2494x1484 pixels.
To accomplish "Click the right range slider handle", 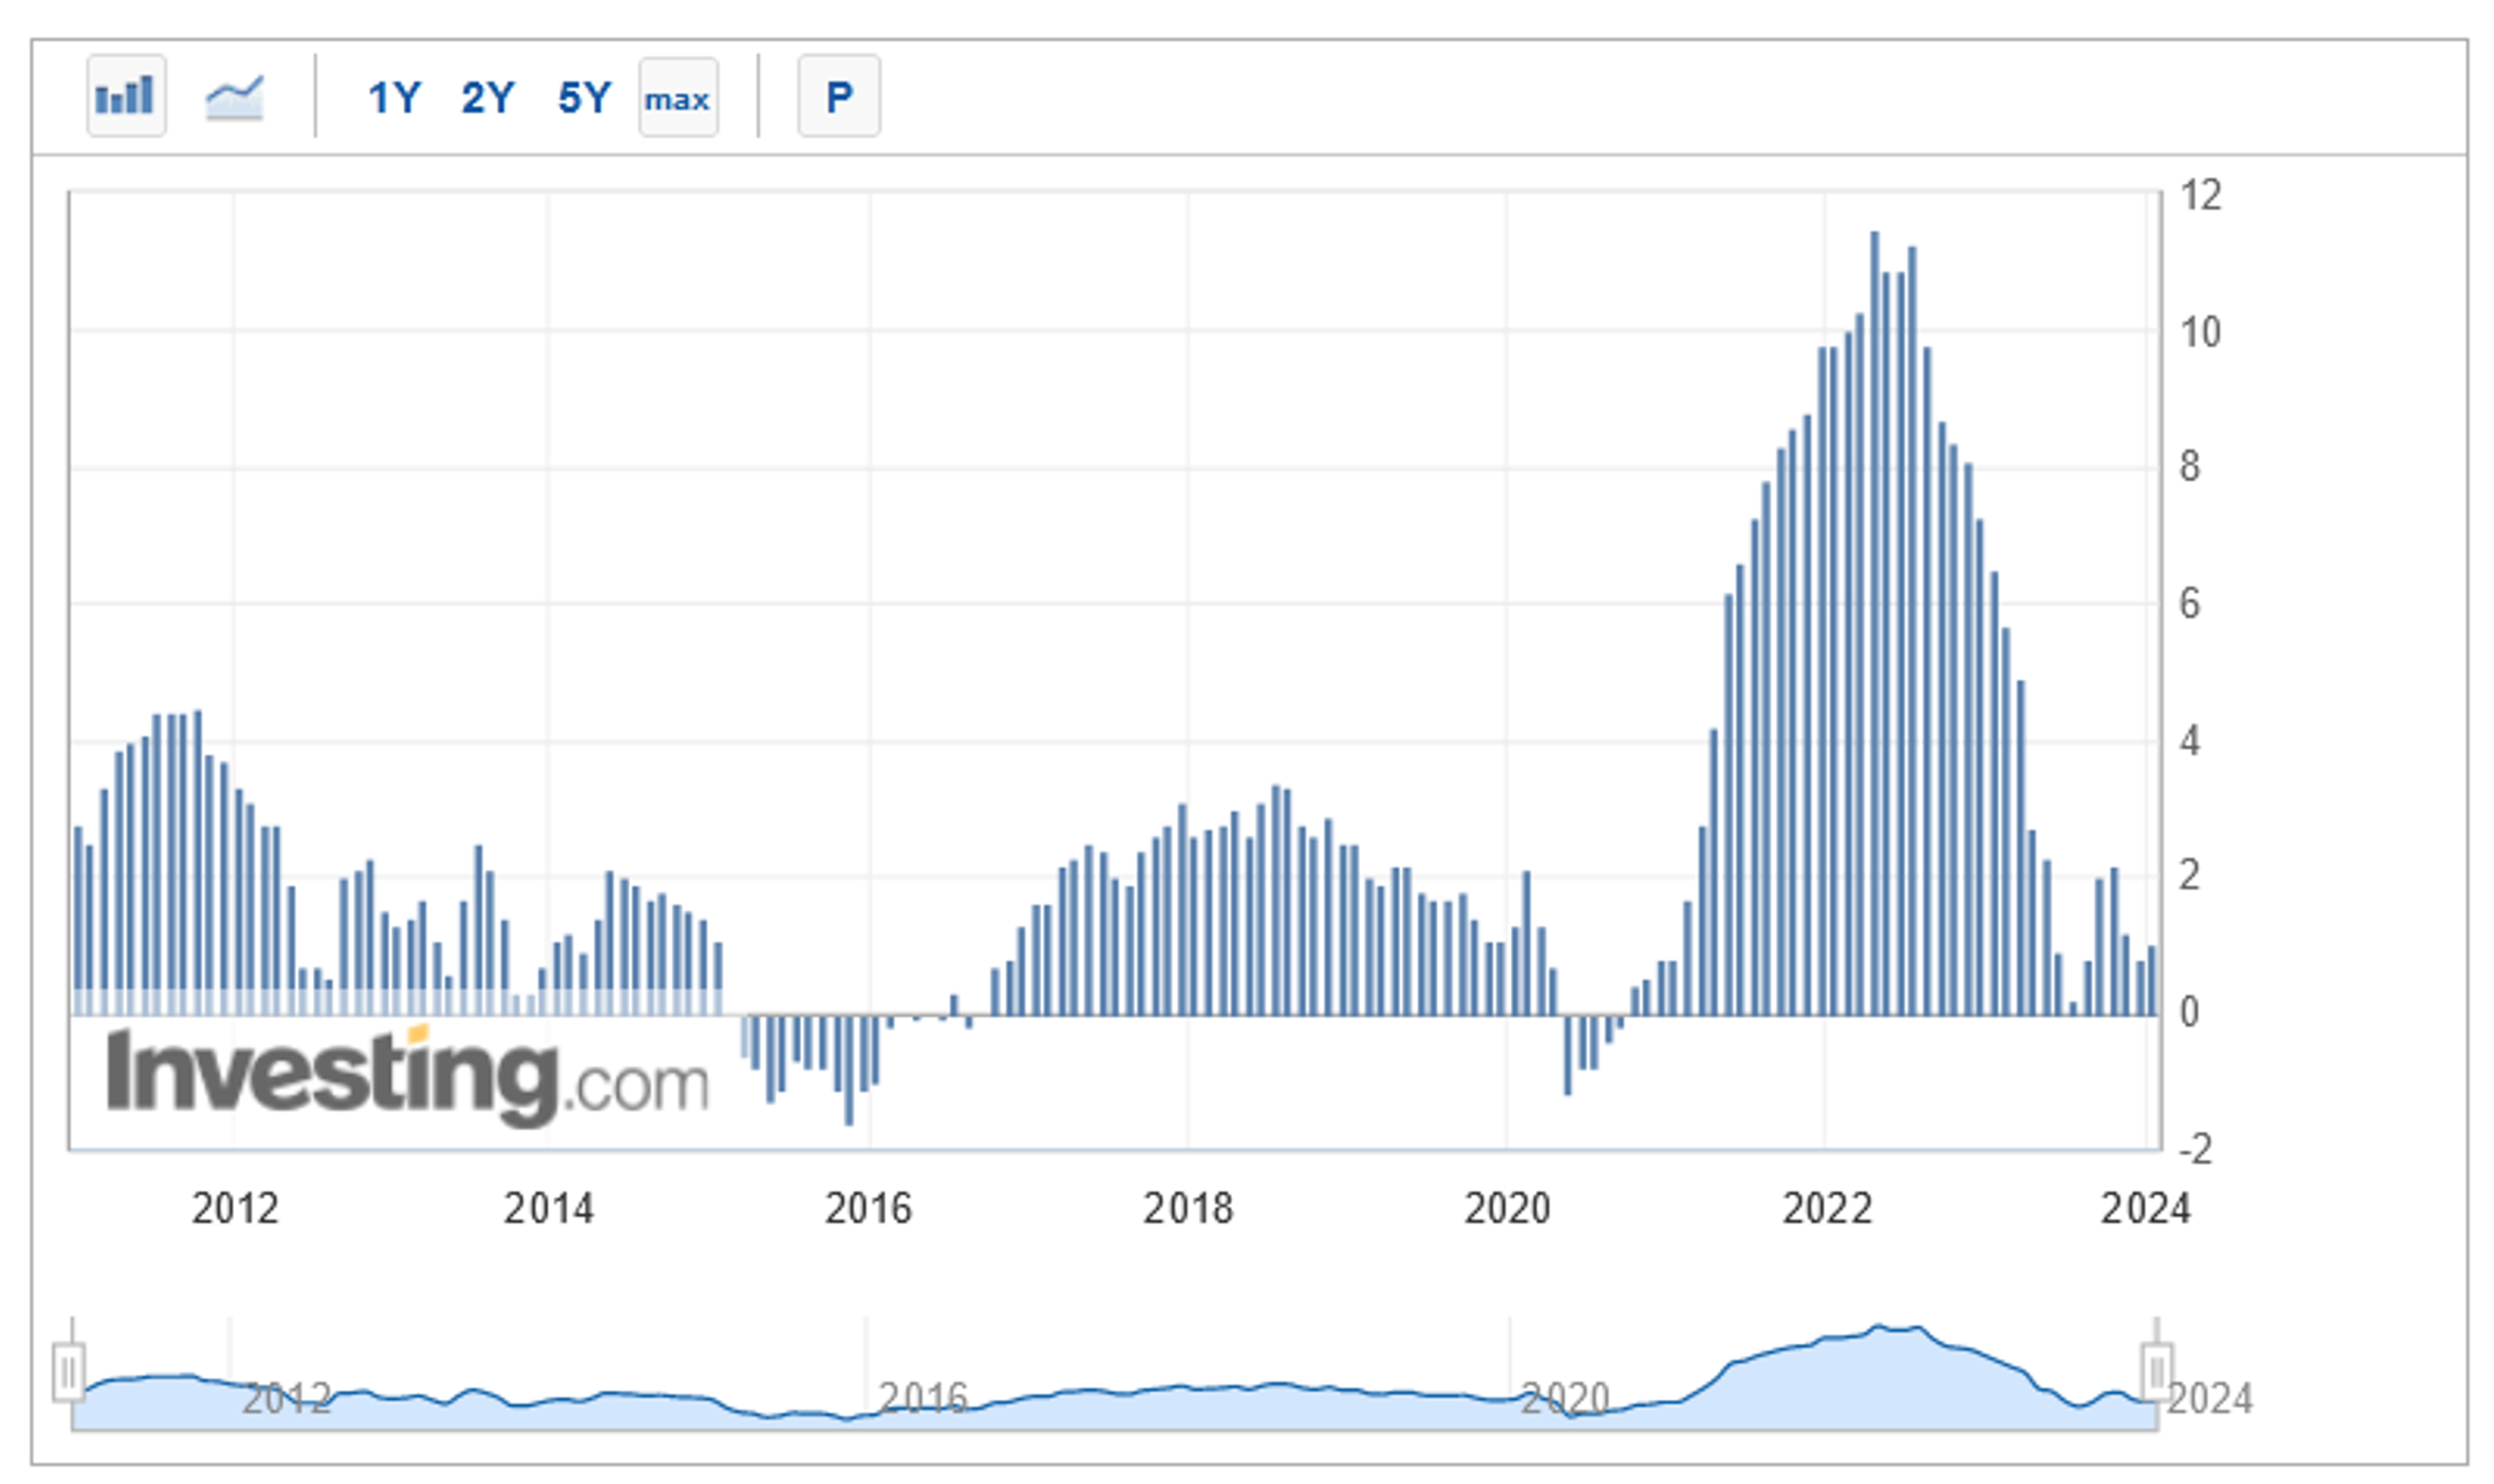I will click(x=2155, y=1371).
